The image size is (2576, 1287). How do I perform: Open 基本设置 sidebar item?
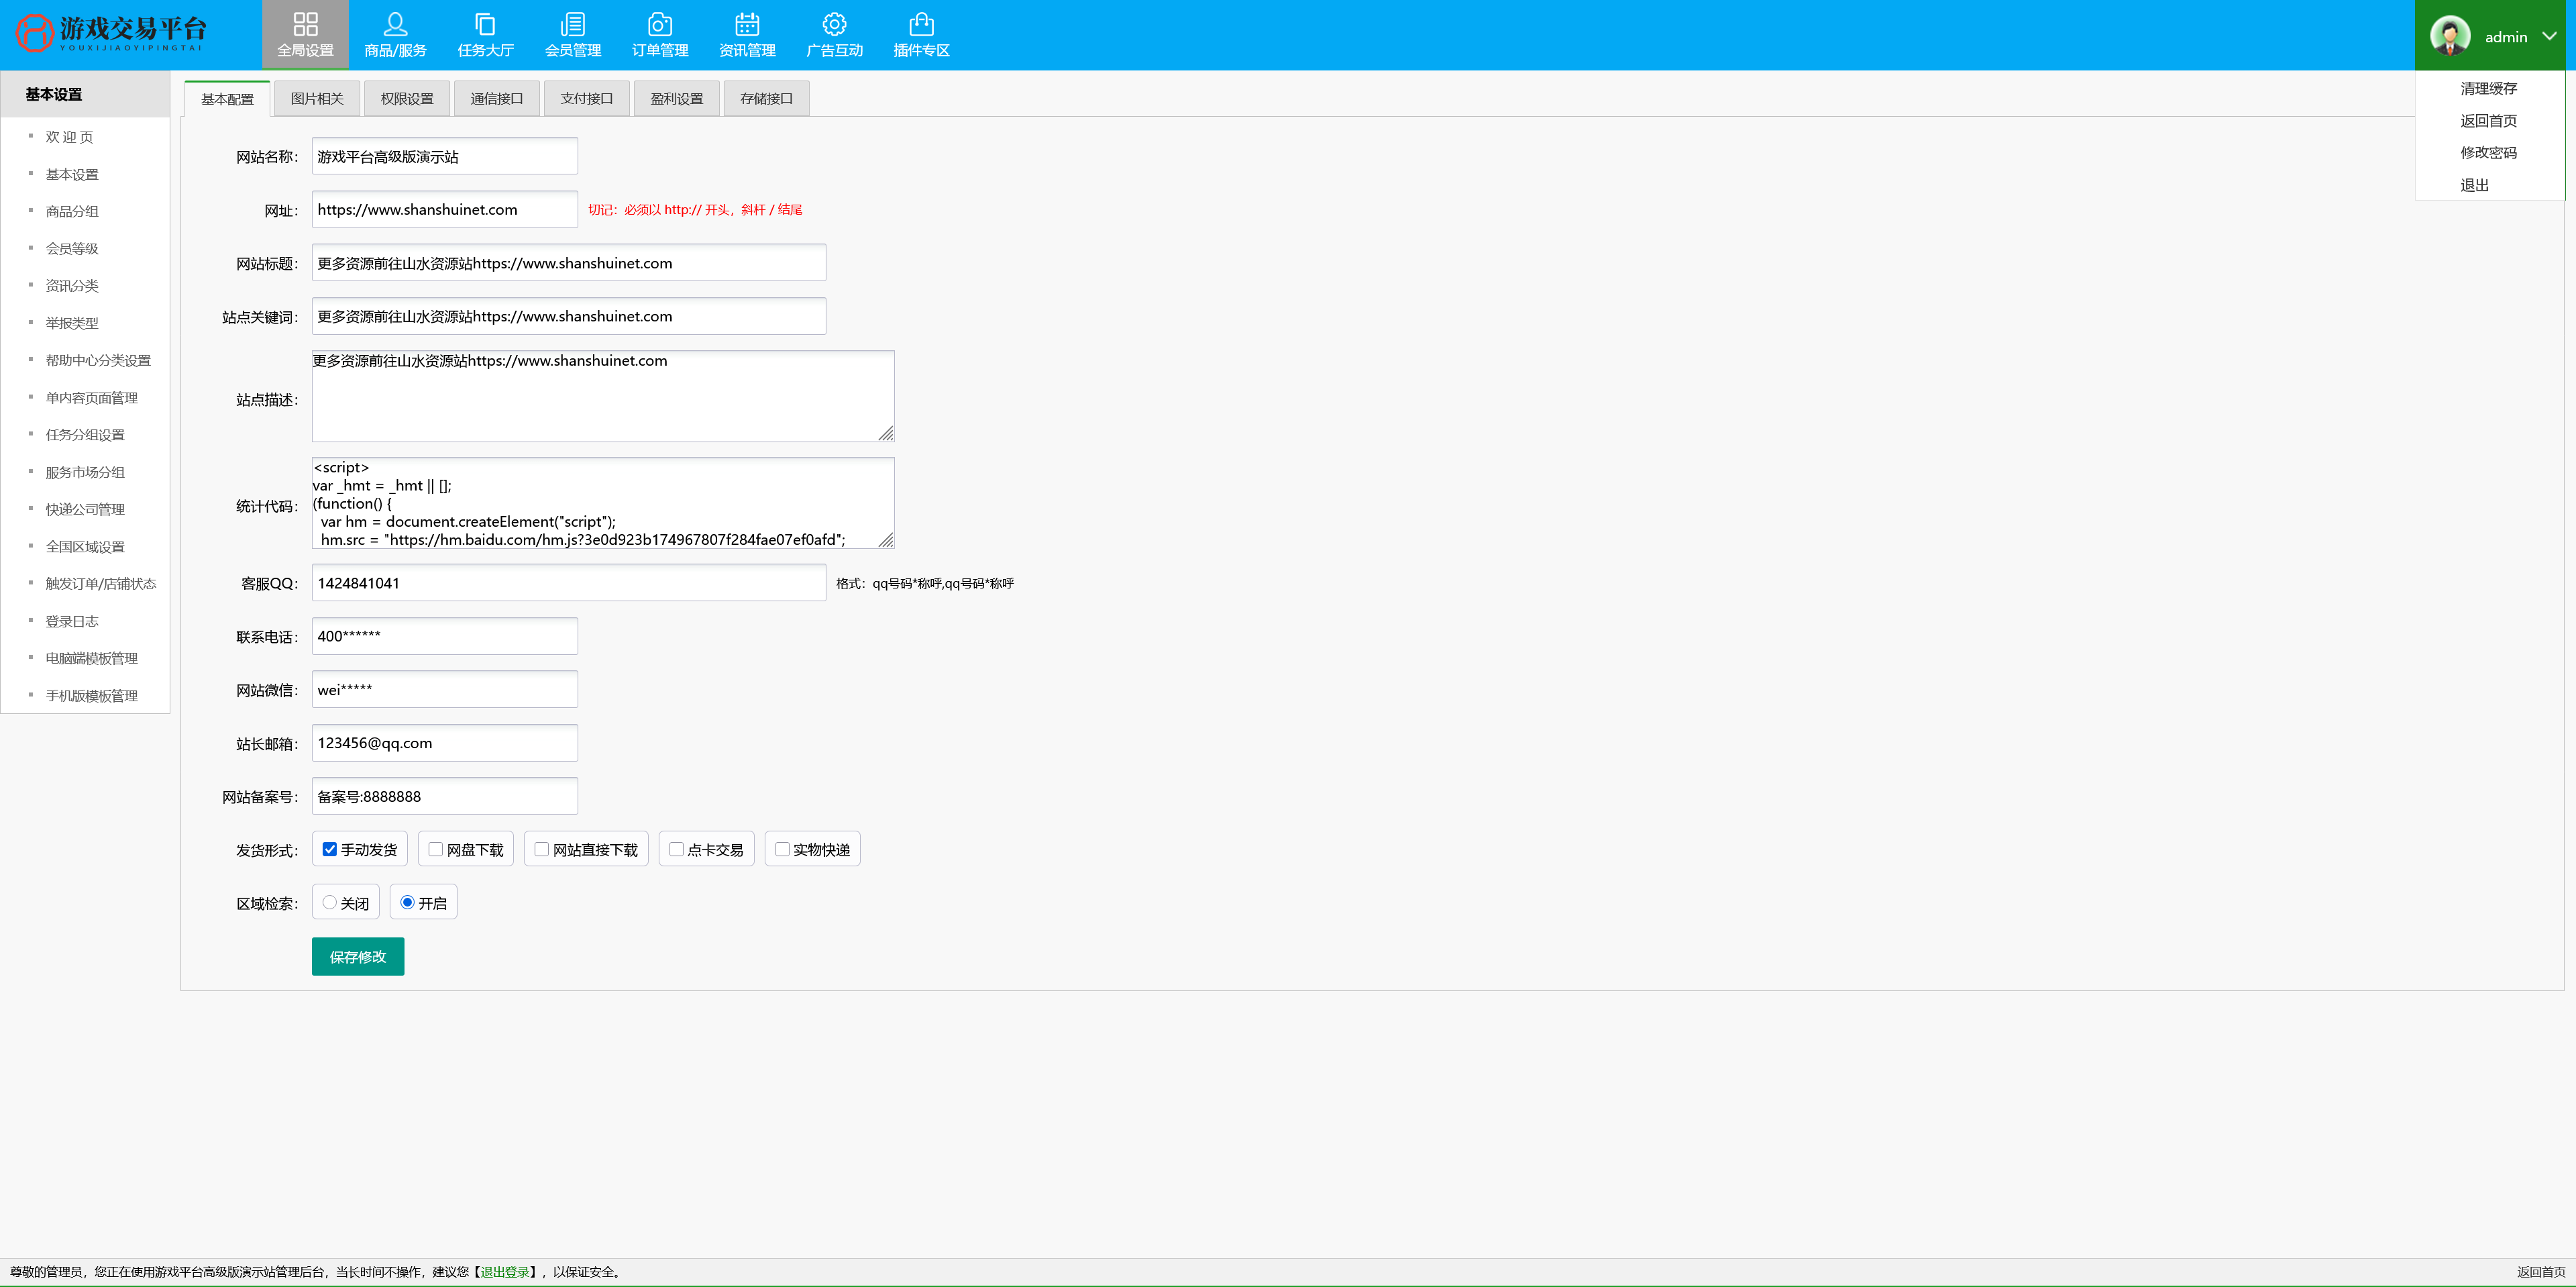tap(72, 174)
